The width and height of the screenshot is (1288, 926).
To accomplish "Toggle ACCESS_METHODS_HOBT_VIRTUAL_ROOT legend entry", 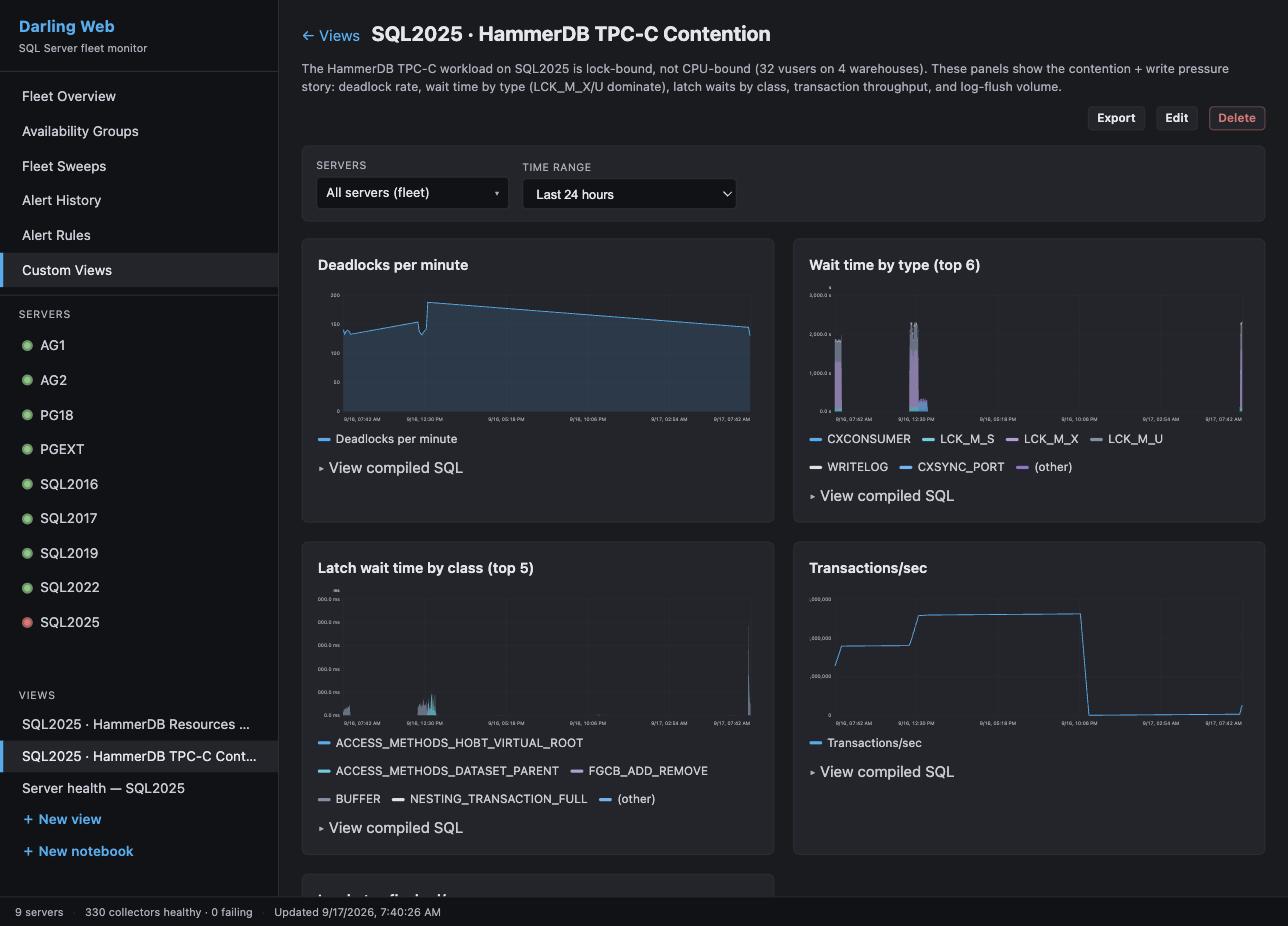I will pyautogui.click(x=450, y=743).
